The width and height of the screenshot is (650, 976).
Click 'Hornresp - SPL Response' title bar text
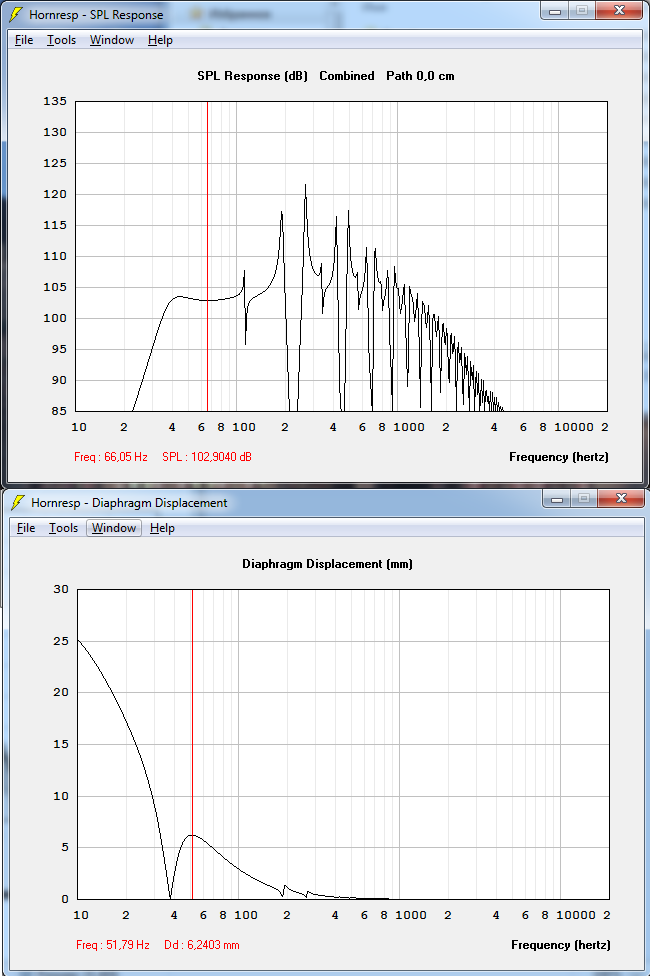tap(96, 14)
